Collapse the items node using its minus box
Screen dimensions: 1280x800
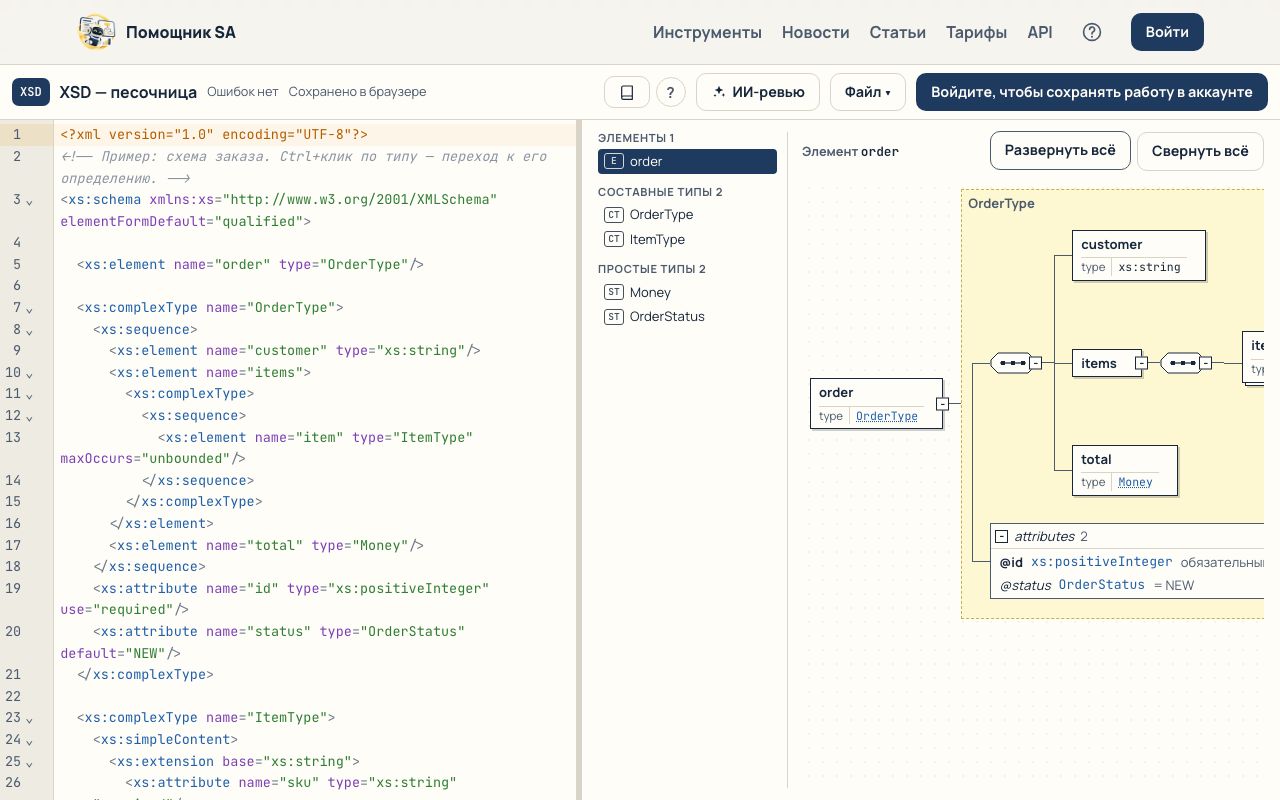pos(1141,364)
